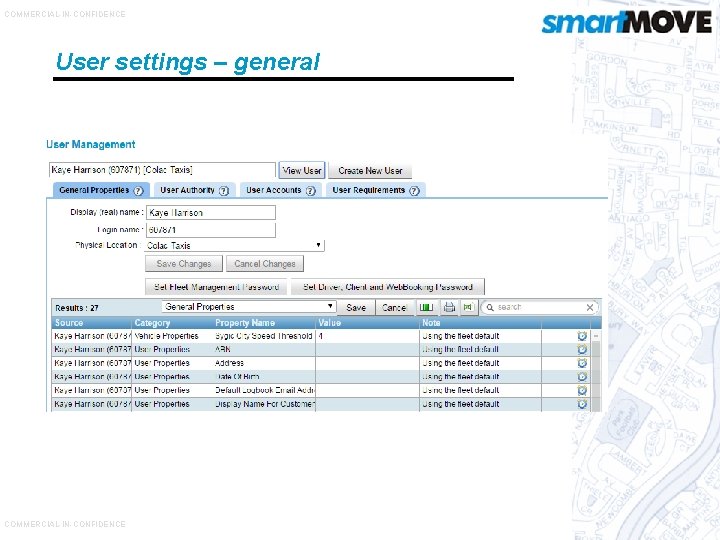The width and height of the screenshot is (720, 540).
Task: Click the Category column header
Action: 172,323
